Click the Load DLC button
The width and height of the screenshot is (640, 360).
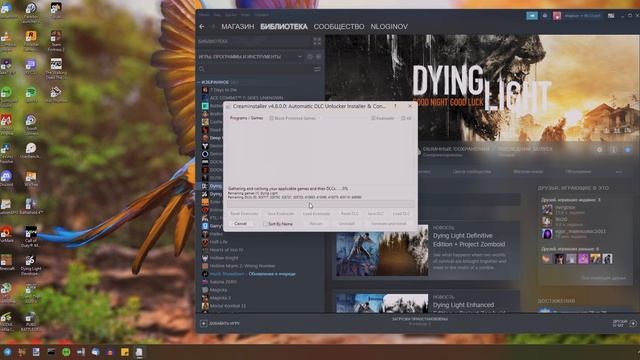(x=401, y=214)
